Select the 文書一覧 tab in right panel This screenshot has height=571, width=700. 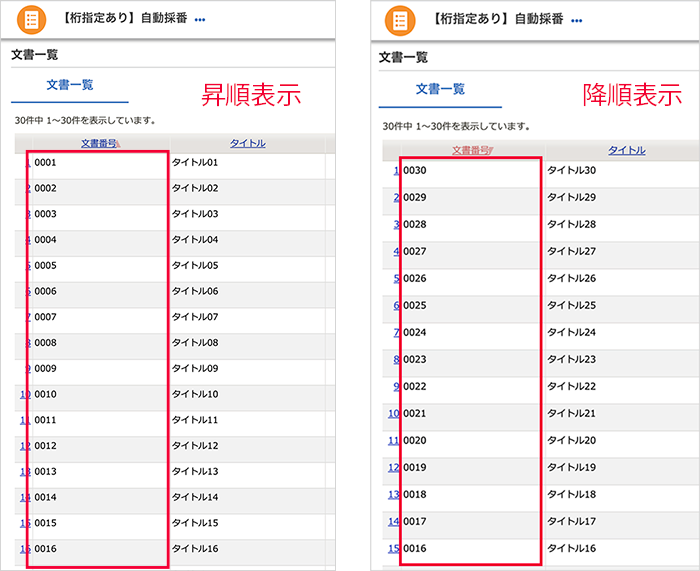click(440, 89)
